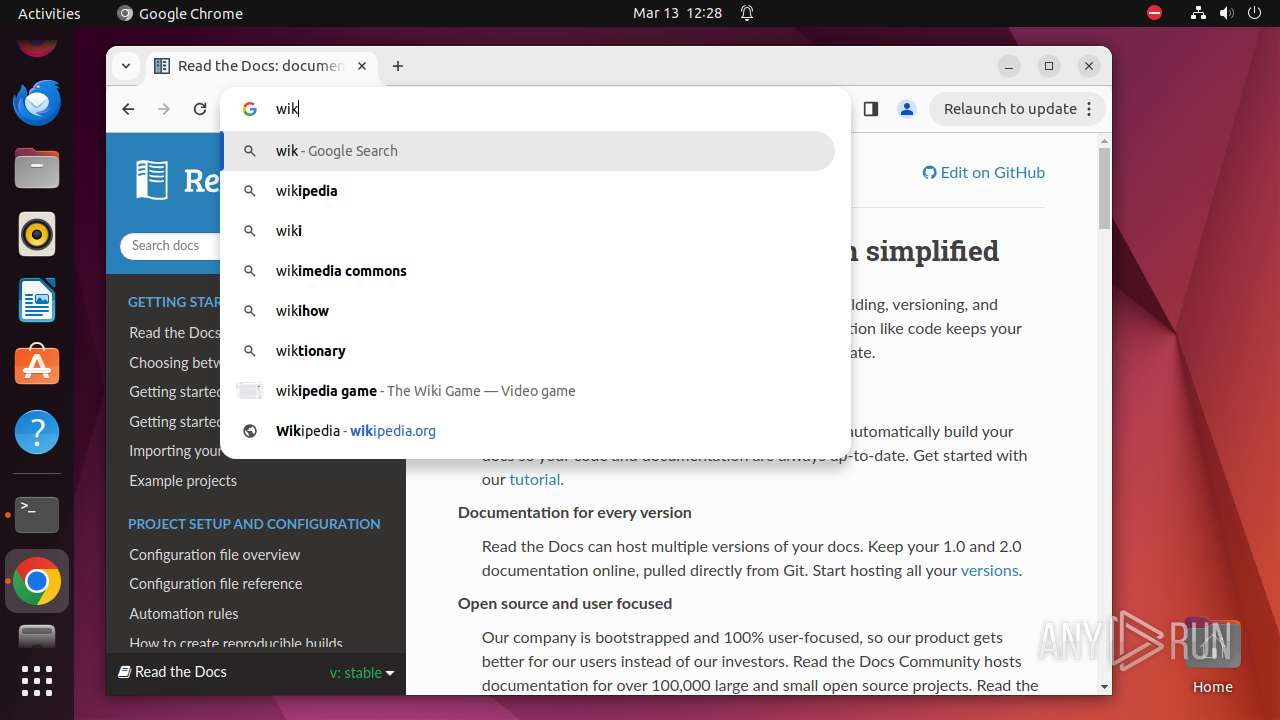Open 'Configuration file overview' sidebar link

(214, 554)
